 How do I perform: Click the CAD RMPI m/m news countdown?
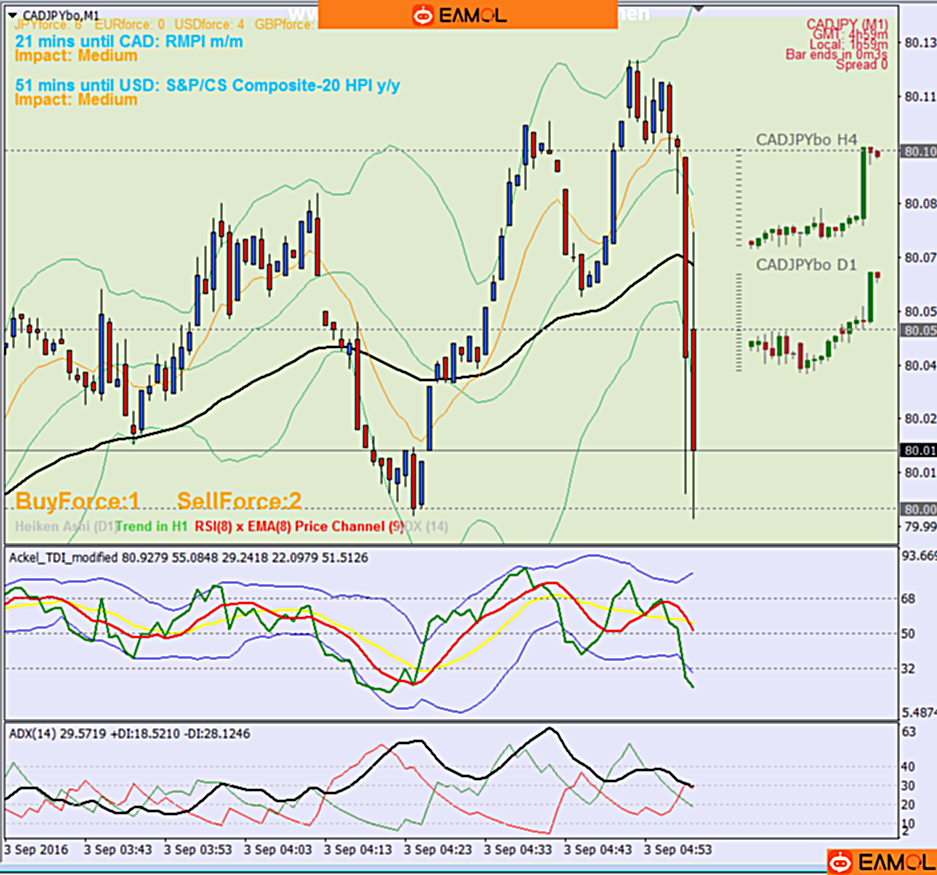point(129,42)
